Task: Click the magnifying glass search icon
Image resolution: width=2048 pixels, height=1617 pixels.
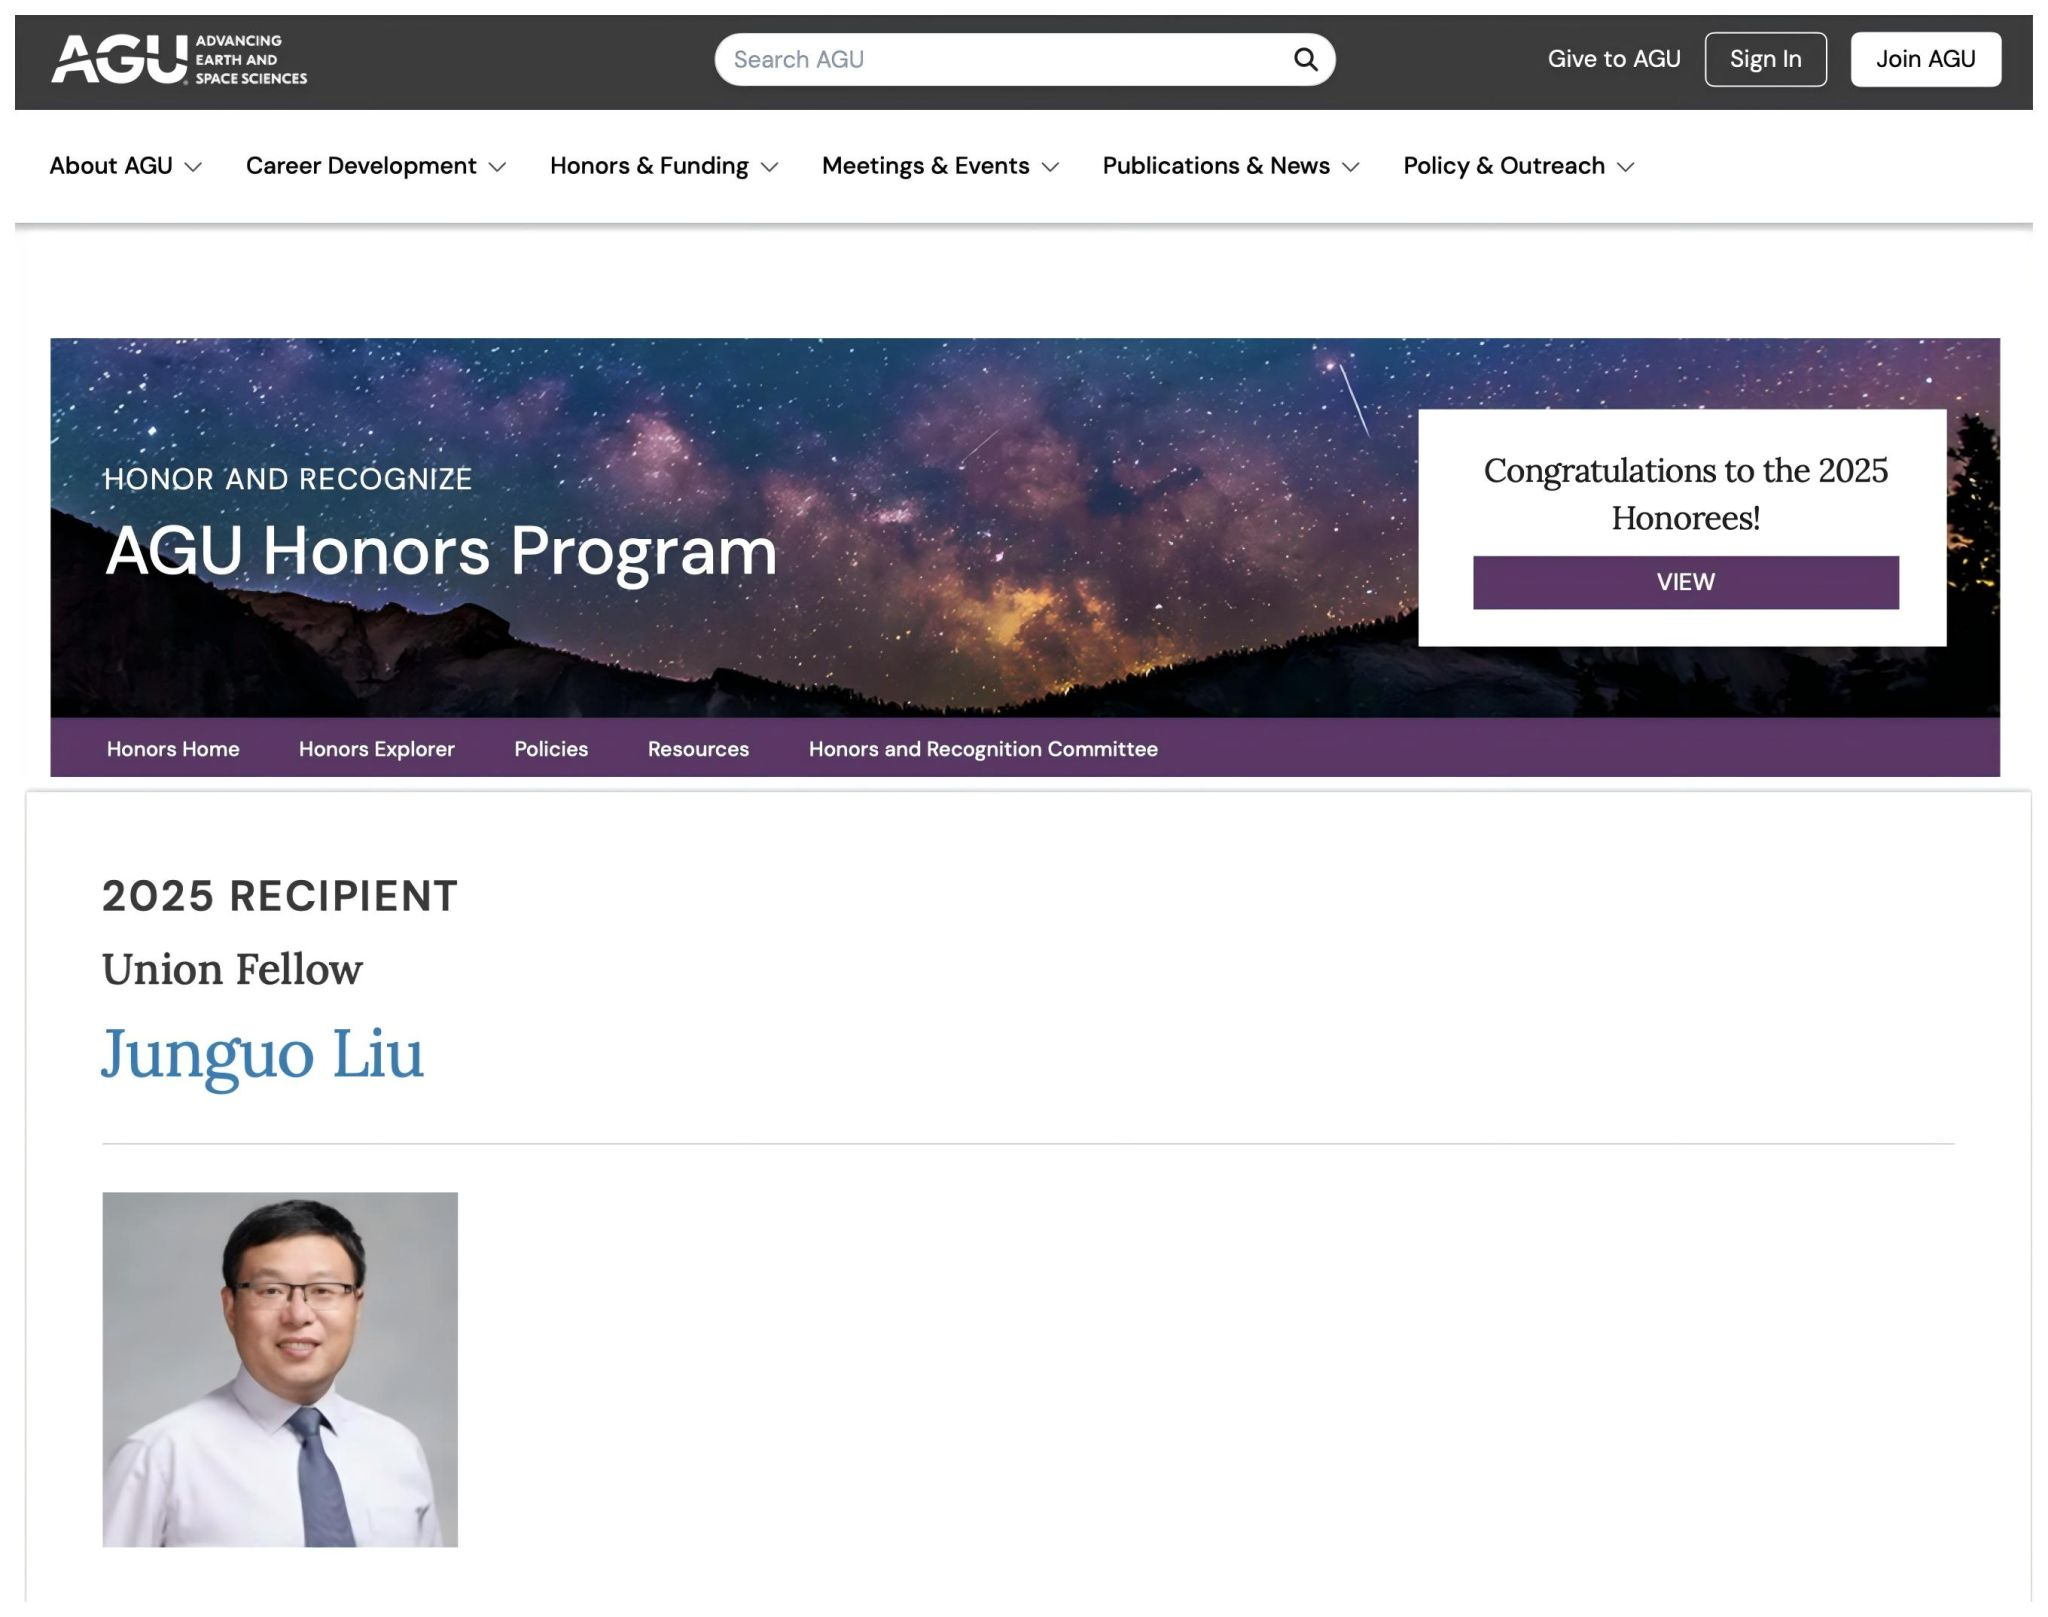Action: click(1305, 59)
